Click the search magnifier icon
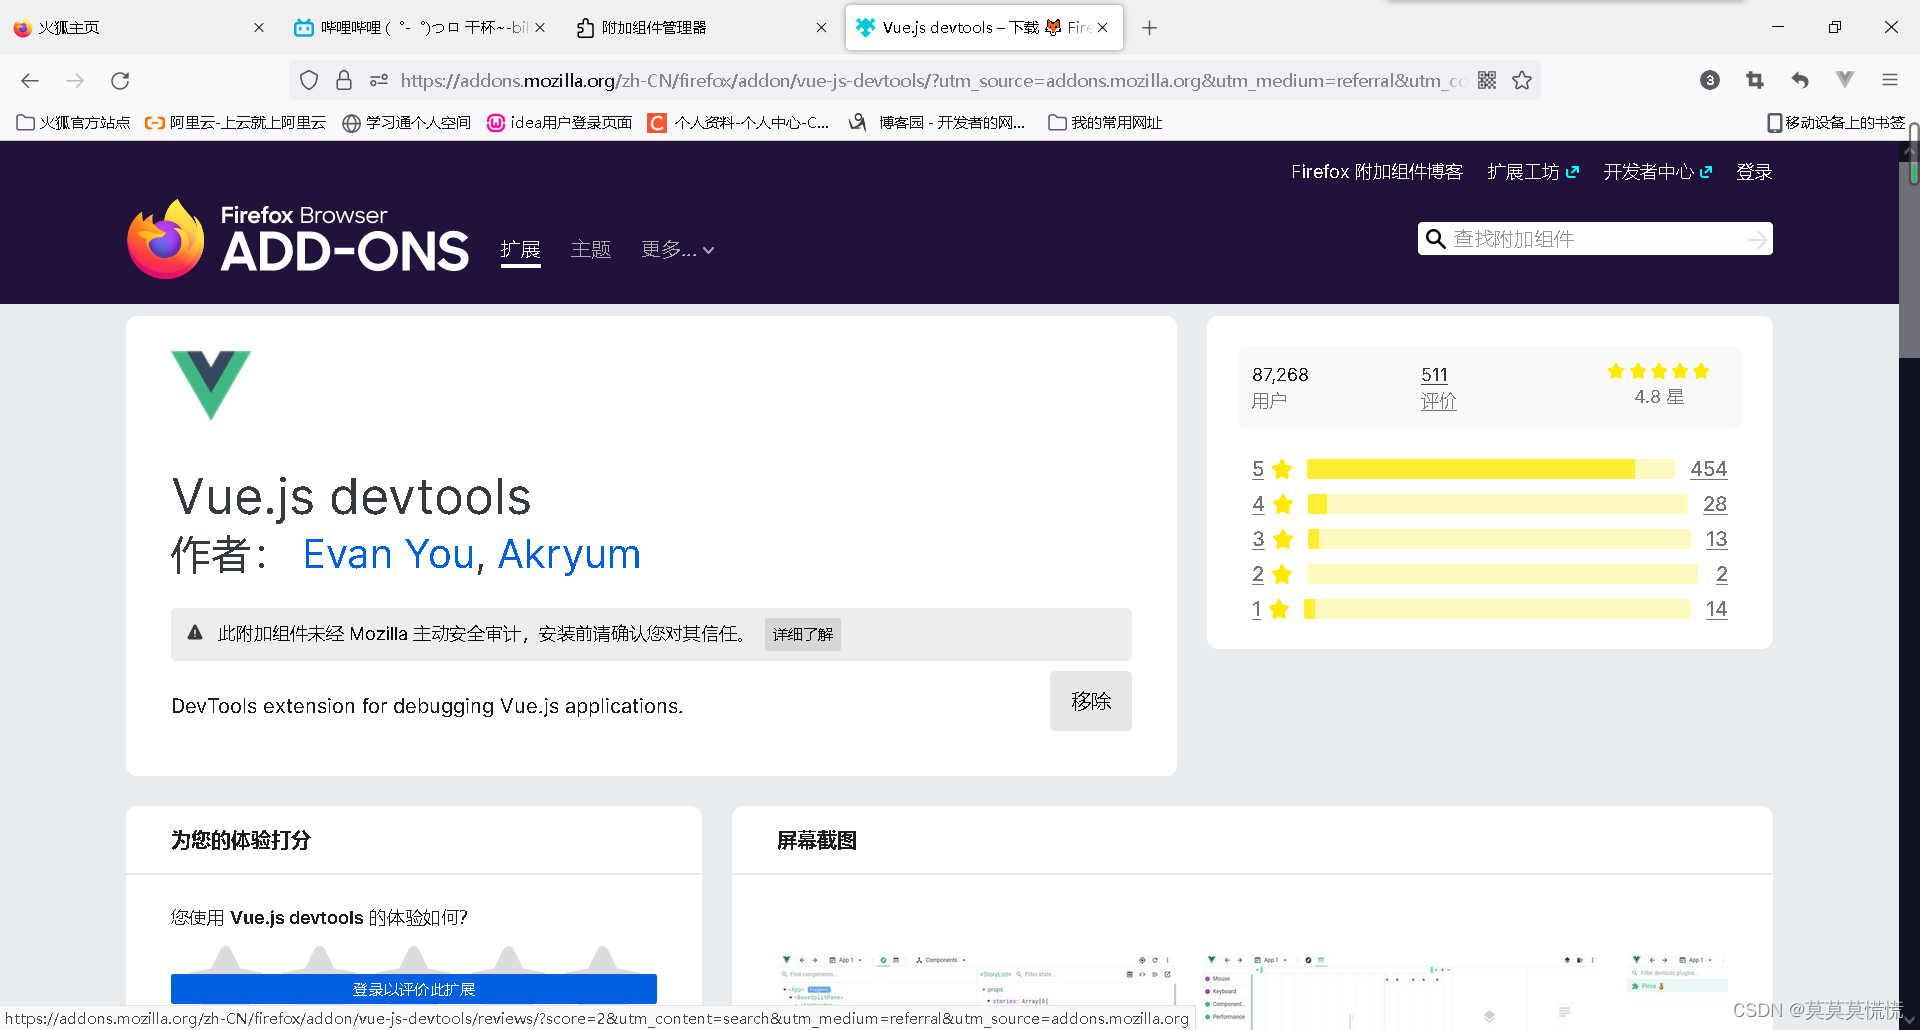Image resolution: width=1920 pixels, height=1030 pixels. click(x=1436, y=239)
